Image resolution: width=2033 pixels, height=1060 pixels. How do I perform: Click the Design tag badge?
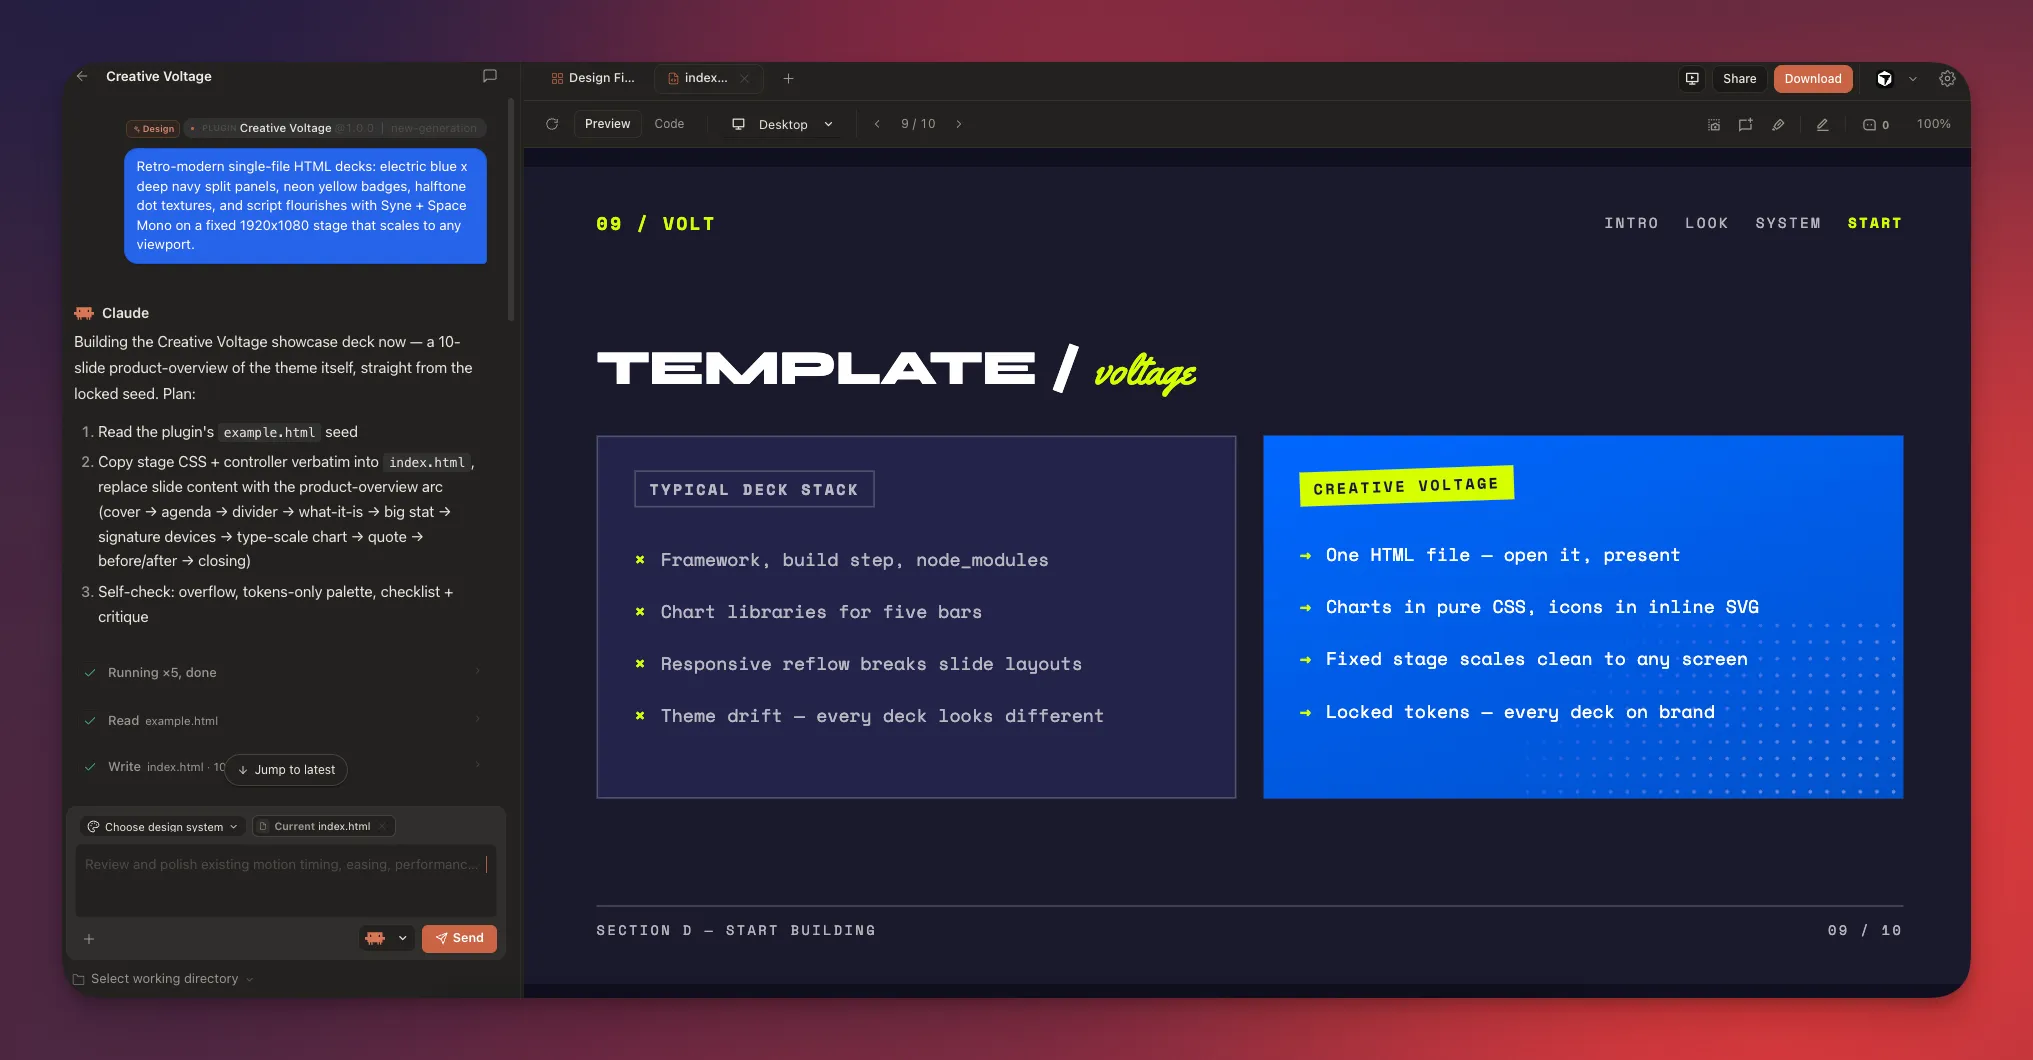coord(153,128)
